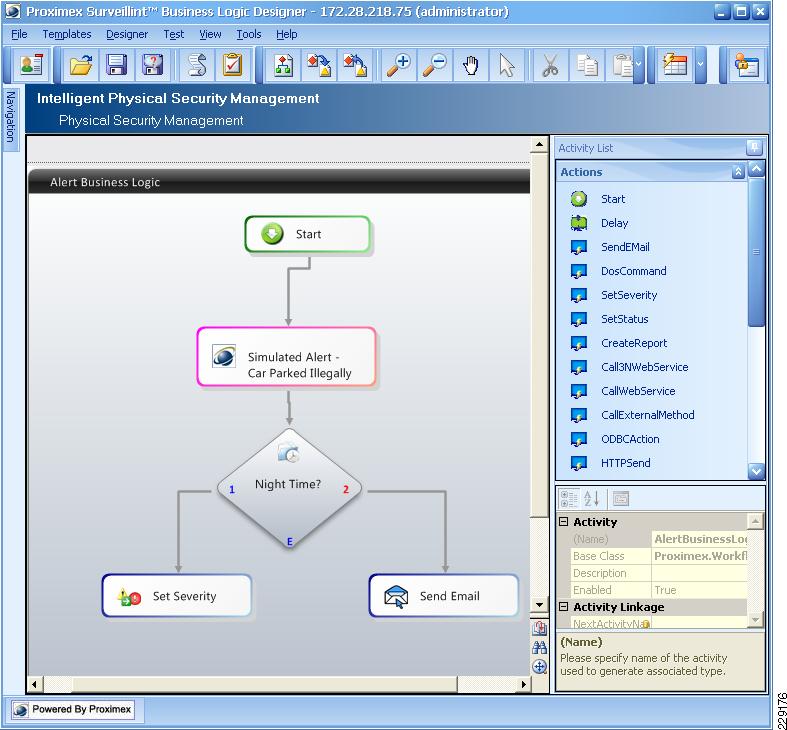Click the lightning table toolbar icon
This screenshot has width=787, height=730.
(x=675, y=65)
